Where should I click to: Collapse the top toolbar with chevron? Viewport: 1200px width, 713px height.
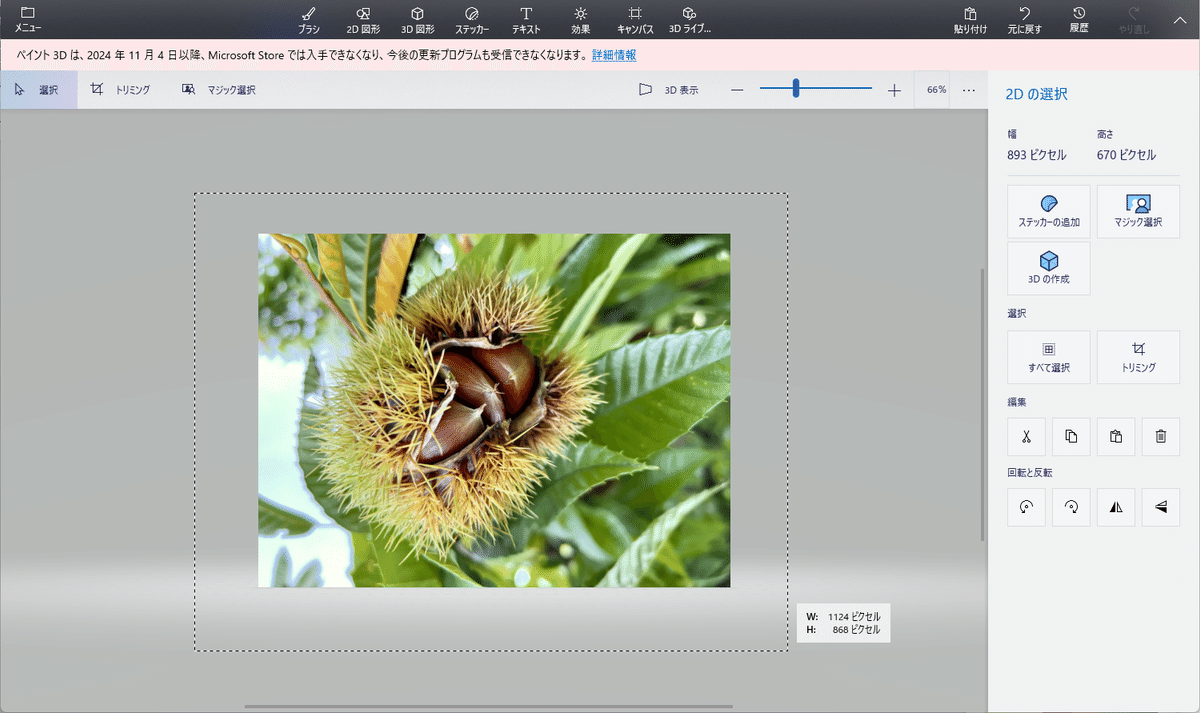1178,19
